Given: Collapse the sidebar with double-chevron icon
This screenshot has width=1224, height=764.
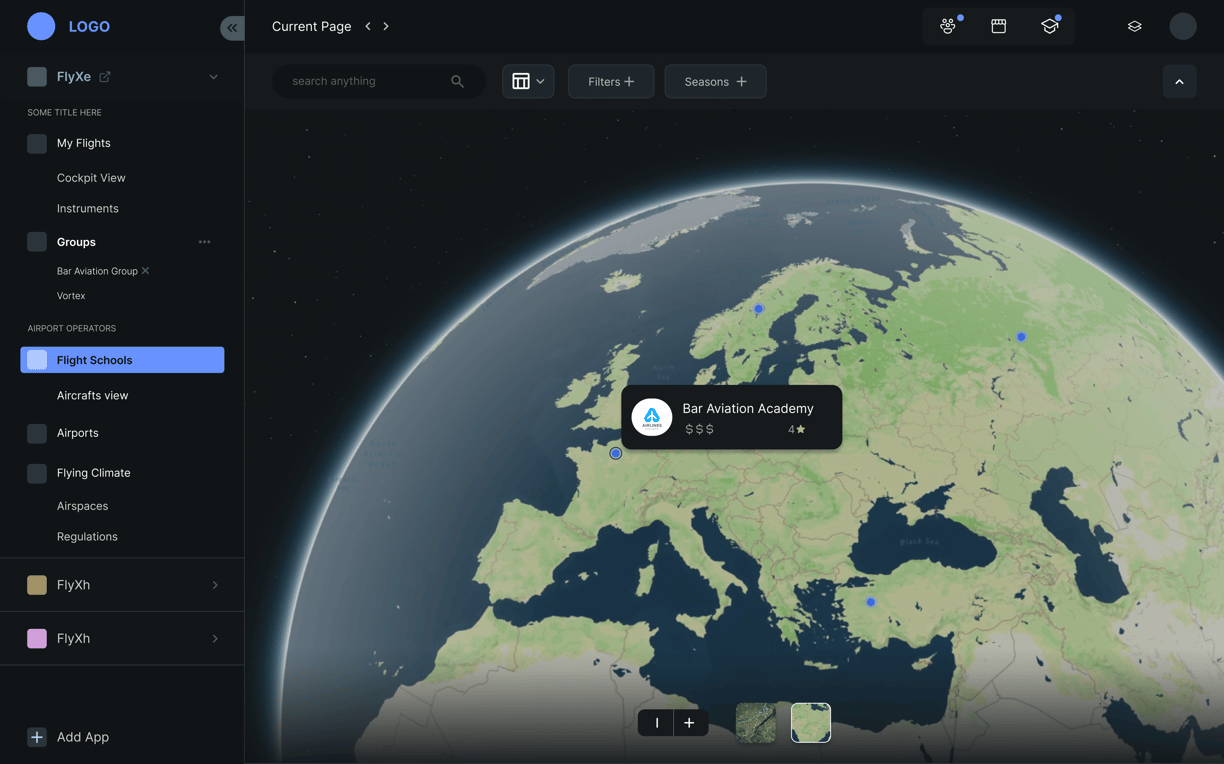Looking at the screenshot, I should click(232, 28).
